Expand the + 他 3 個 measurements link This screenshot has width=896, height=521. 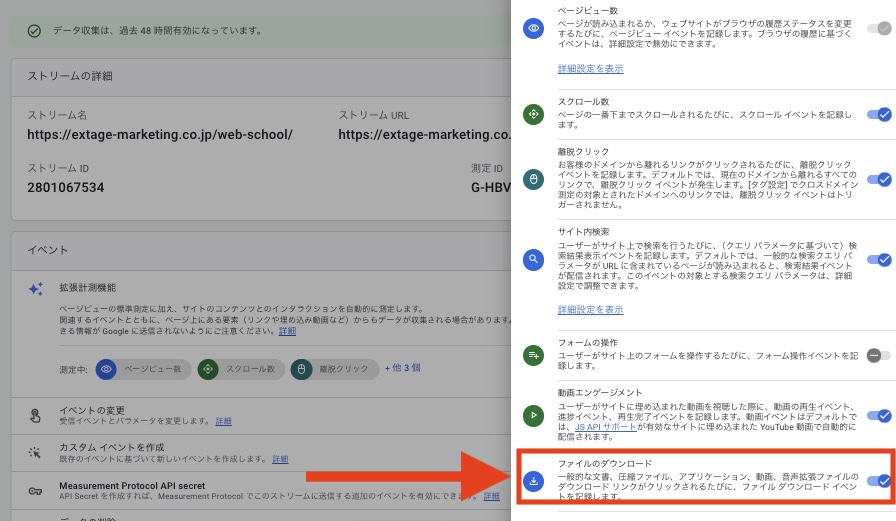coord(402,368)
